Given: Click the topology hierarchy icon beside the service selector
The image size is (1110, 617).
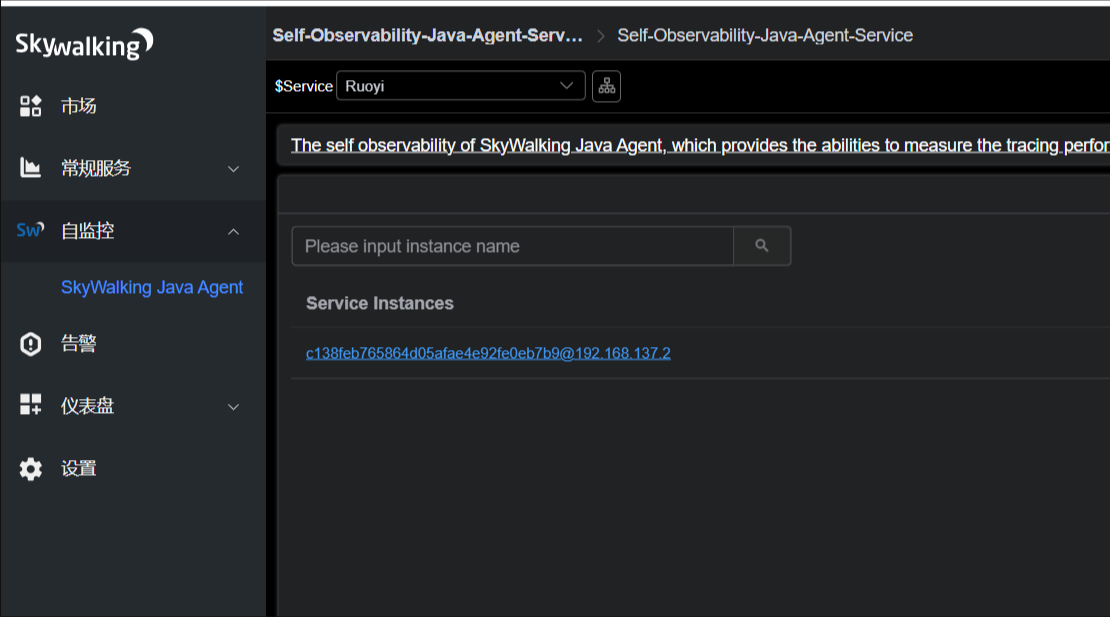Looking at the screenshot, I should (607, 86).
